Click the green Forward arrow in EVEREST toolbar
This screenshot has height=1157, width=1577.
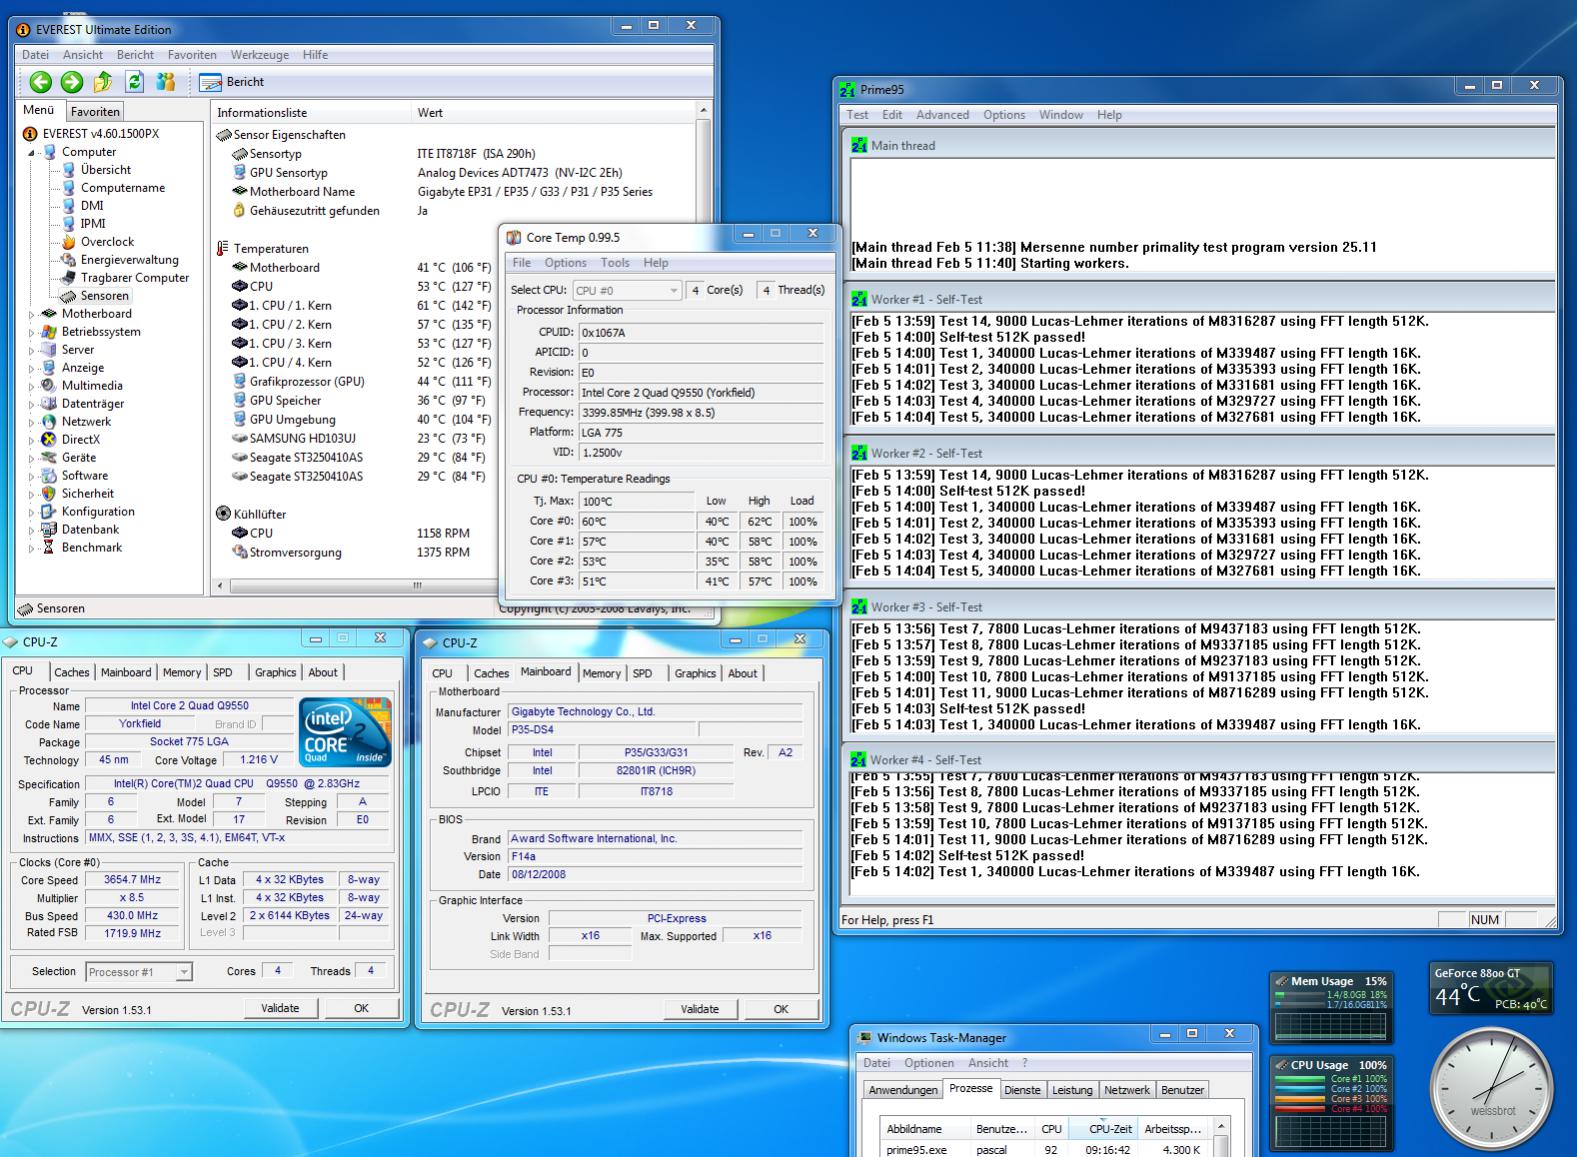[x=72, y=82]
